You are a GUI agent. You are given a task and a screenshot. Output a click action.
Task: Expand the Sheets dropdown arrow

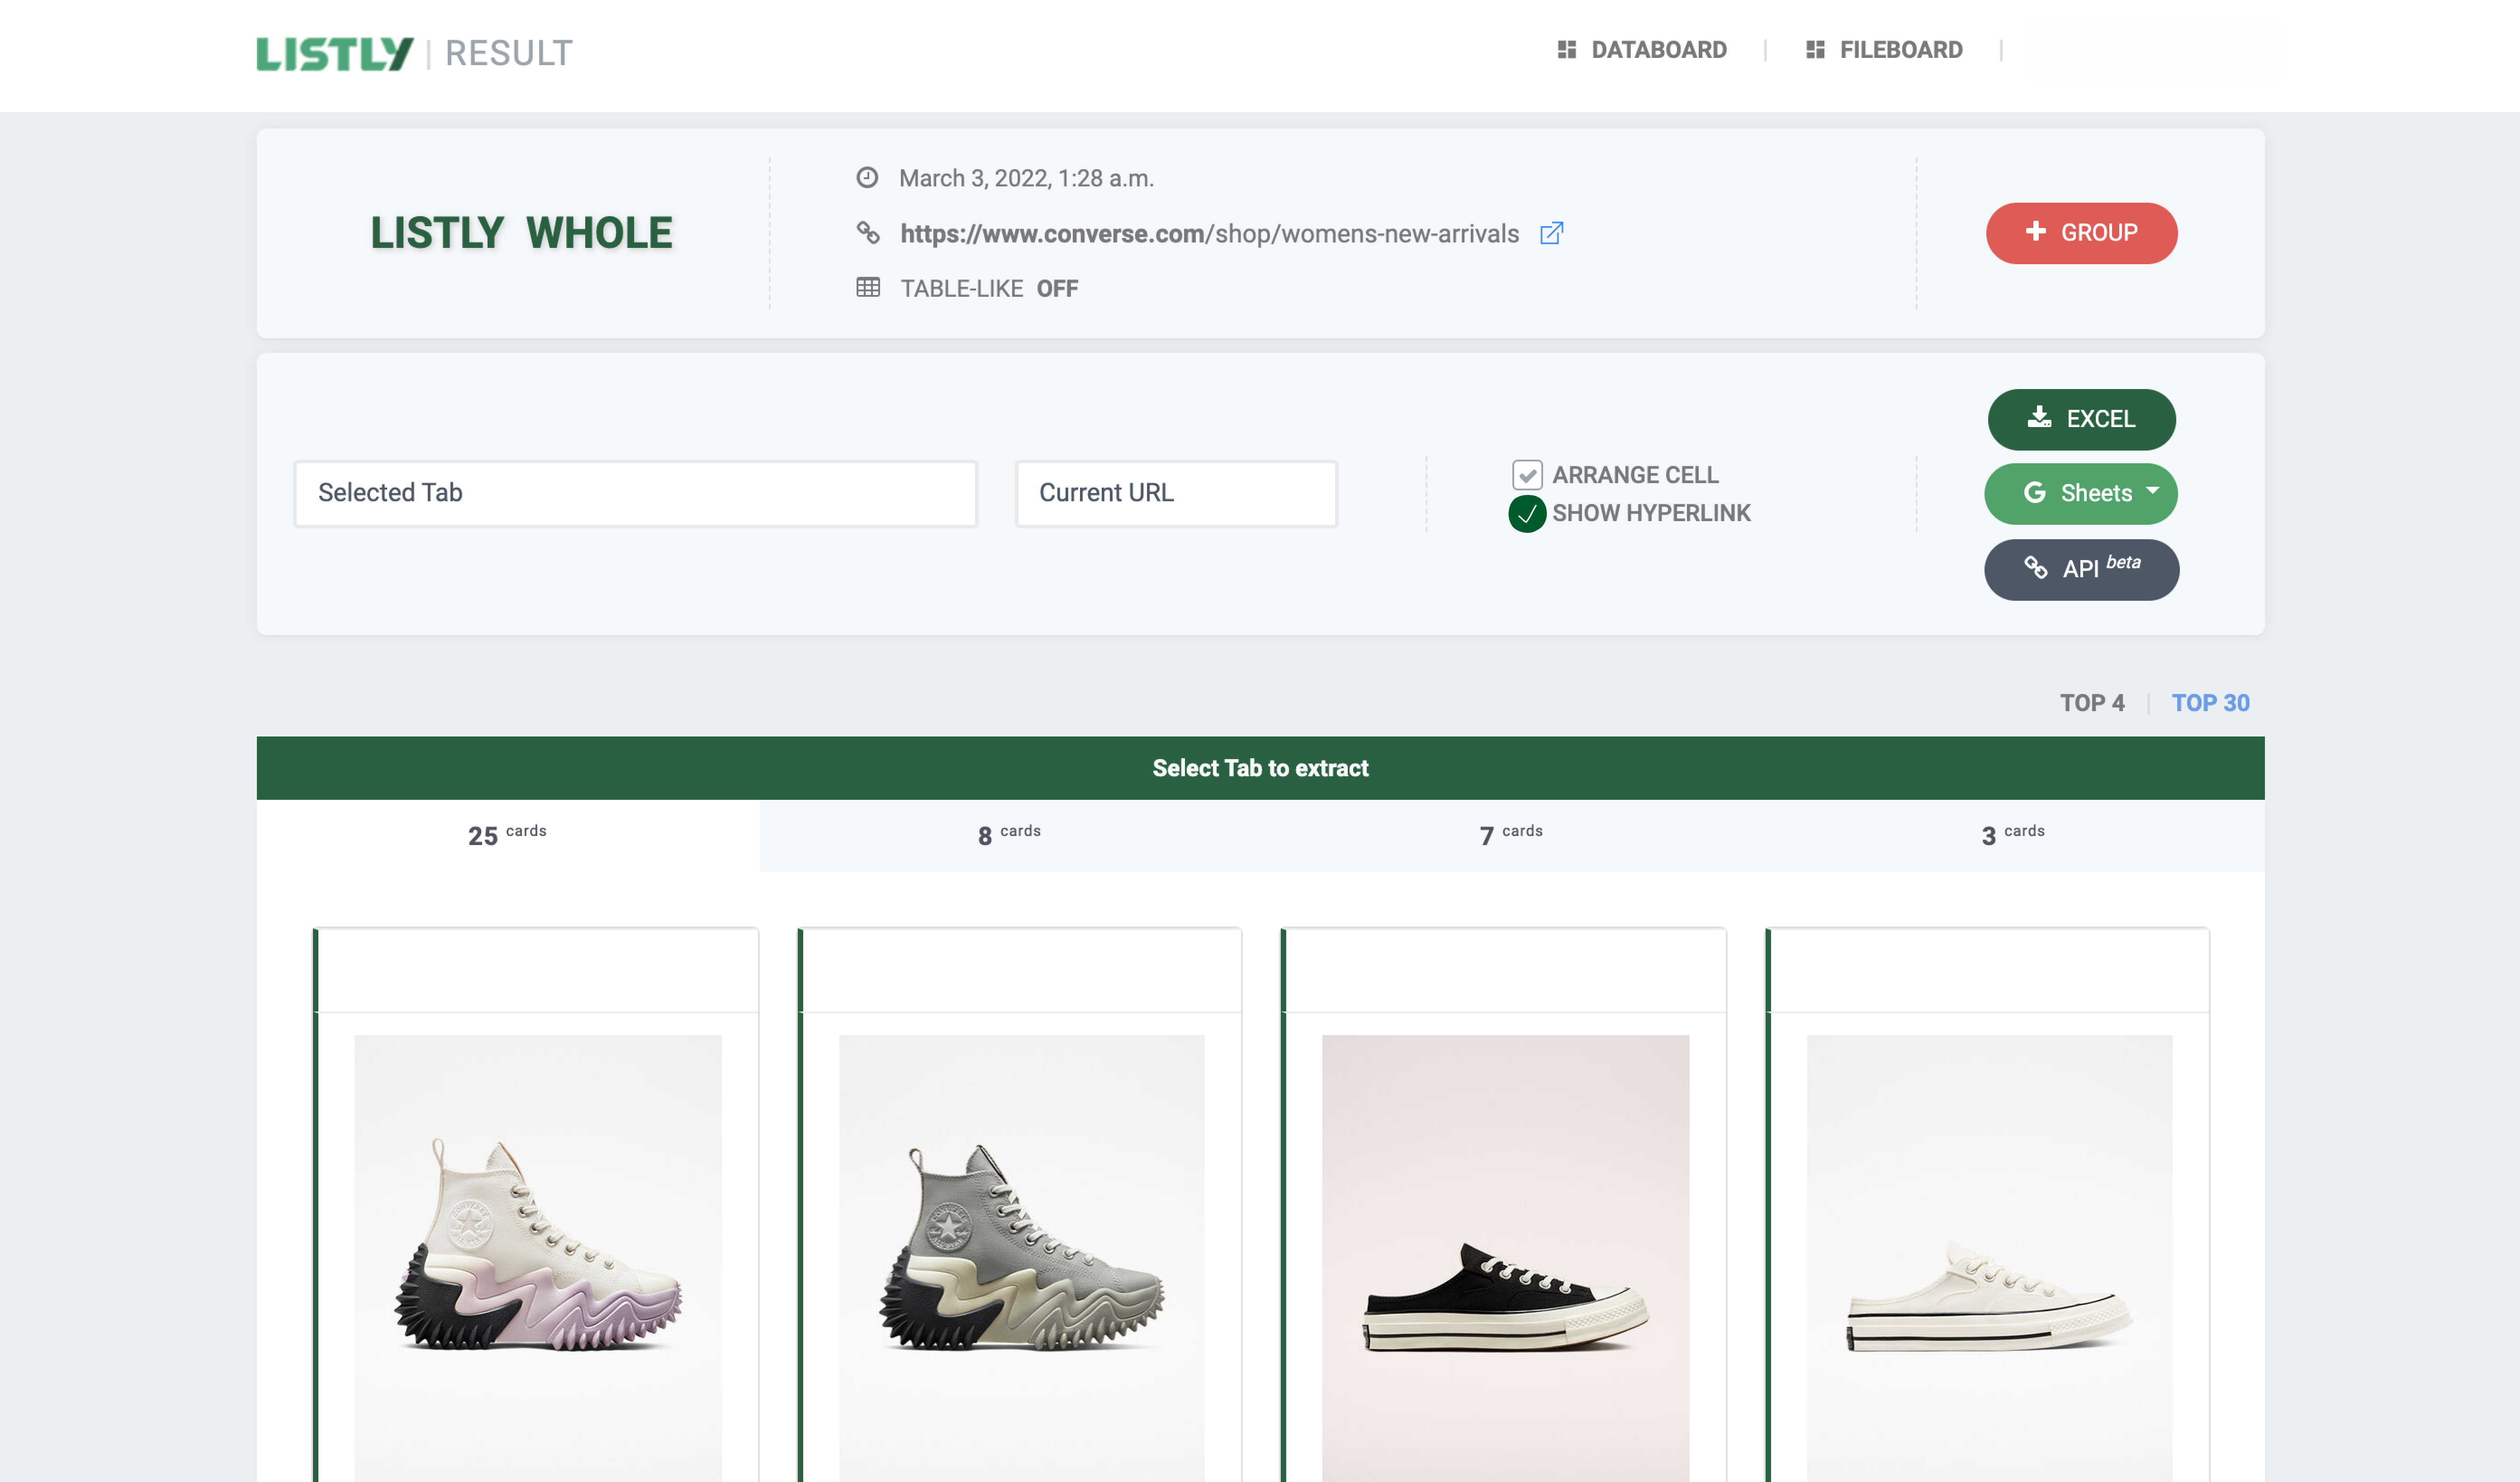click(2152, 491)
